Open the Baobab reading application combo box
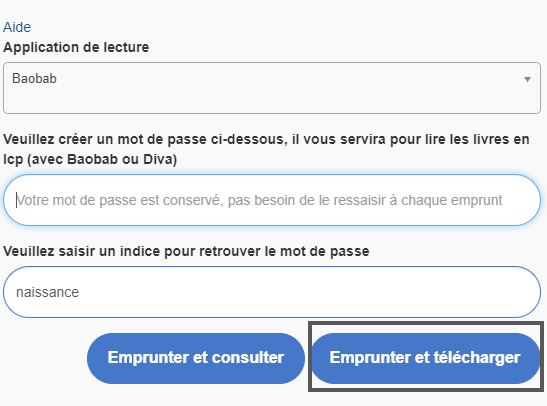This screenshot has height=406, width=547. pos(272,88)
